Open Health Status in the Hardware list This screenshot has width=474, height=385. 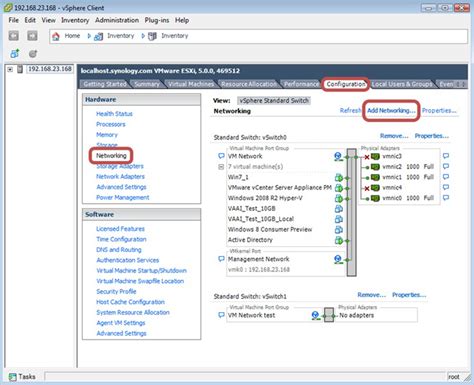(114, 114)
